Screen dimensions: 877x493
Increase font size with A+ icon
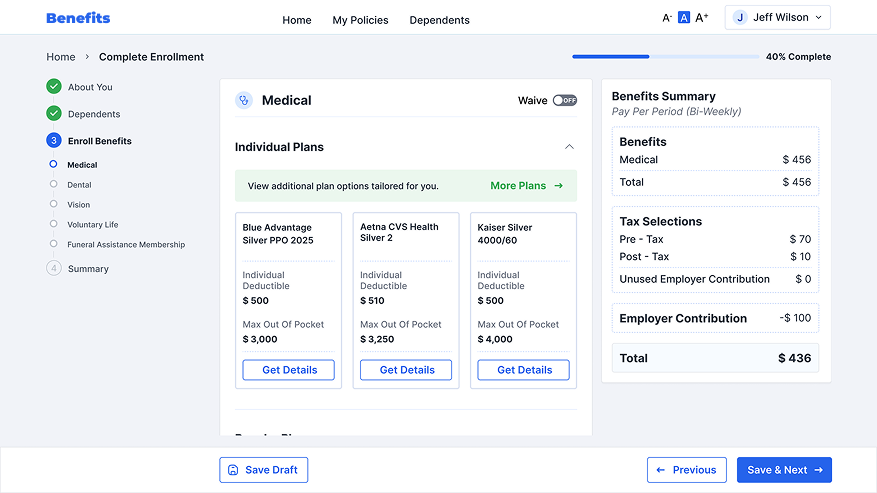(x=702, y=18)
